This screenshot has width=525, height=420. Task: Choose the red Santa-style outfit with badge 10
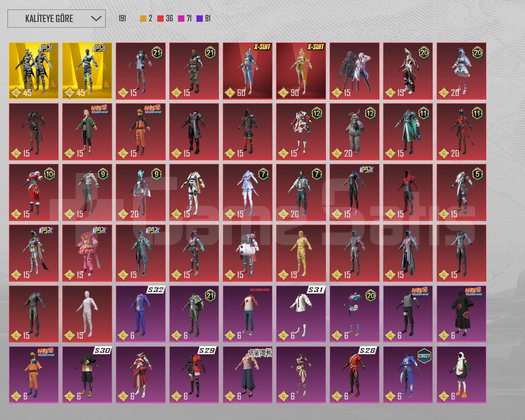click(x=33, y=192)
